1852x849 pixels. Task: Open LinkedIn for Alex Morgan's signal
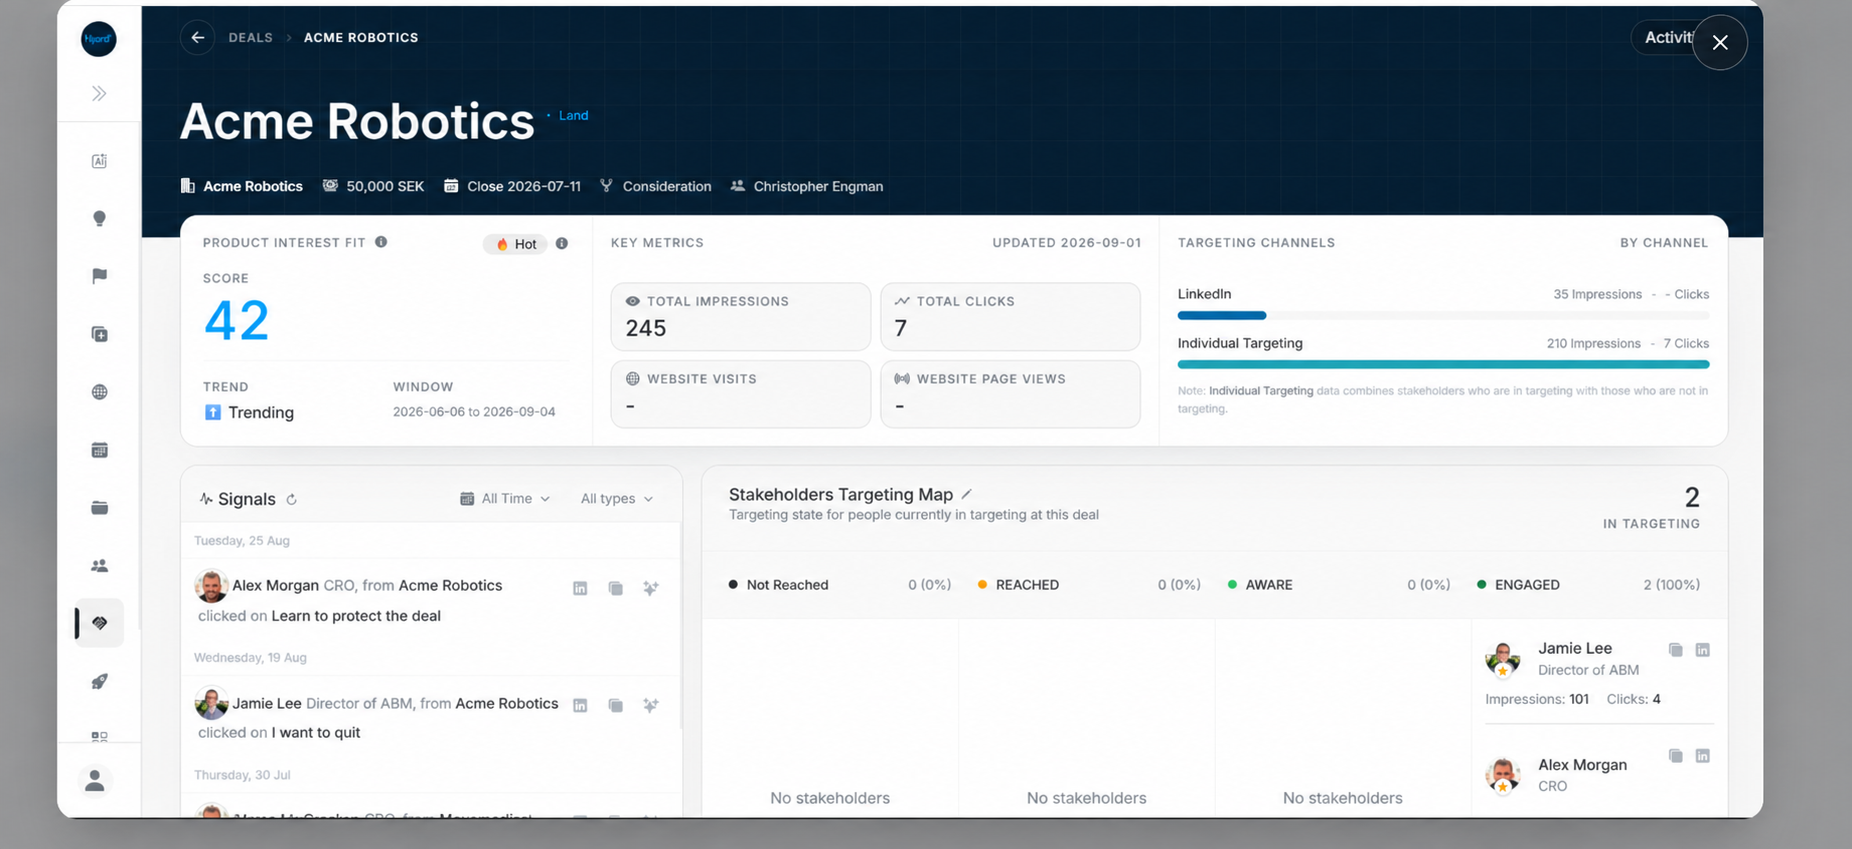point(580,588)
